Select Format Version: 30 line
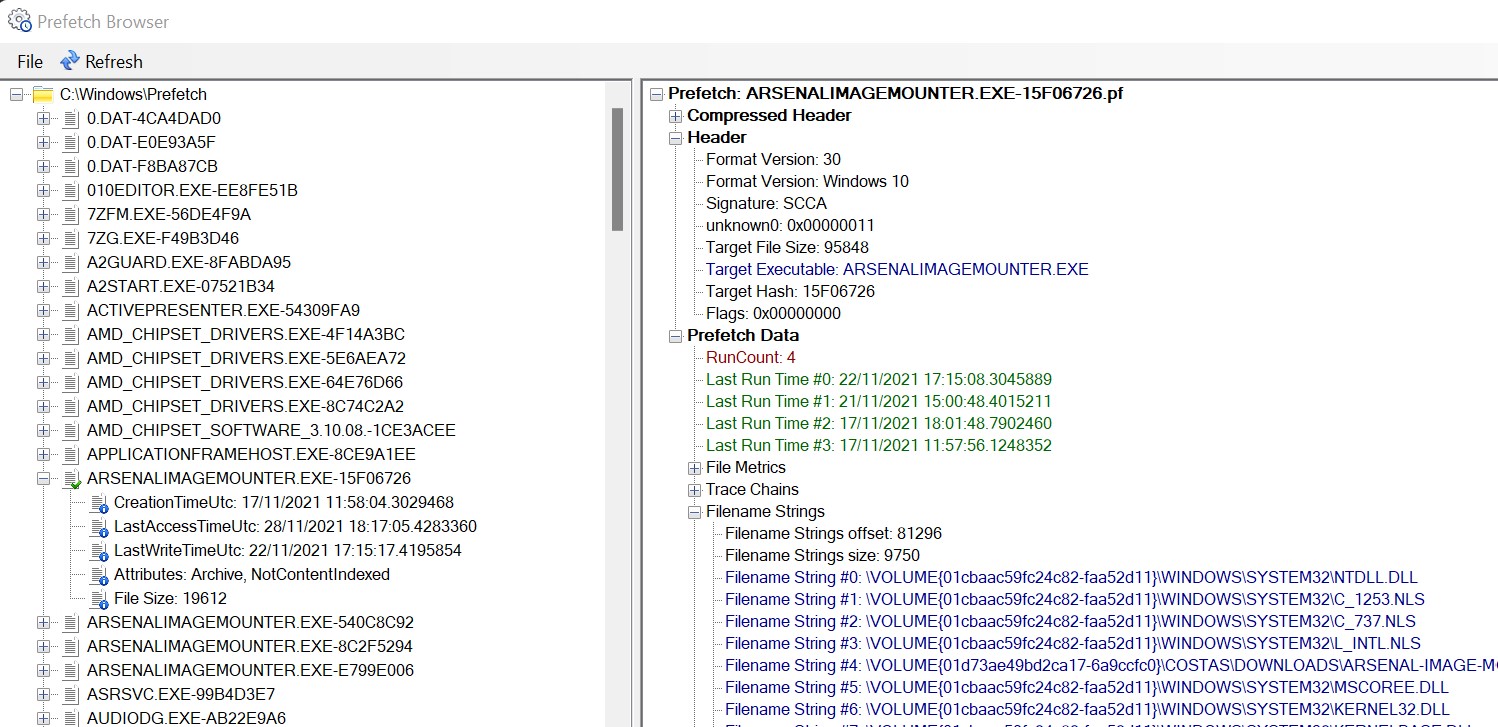 [x=773, y=159]
